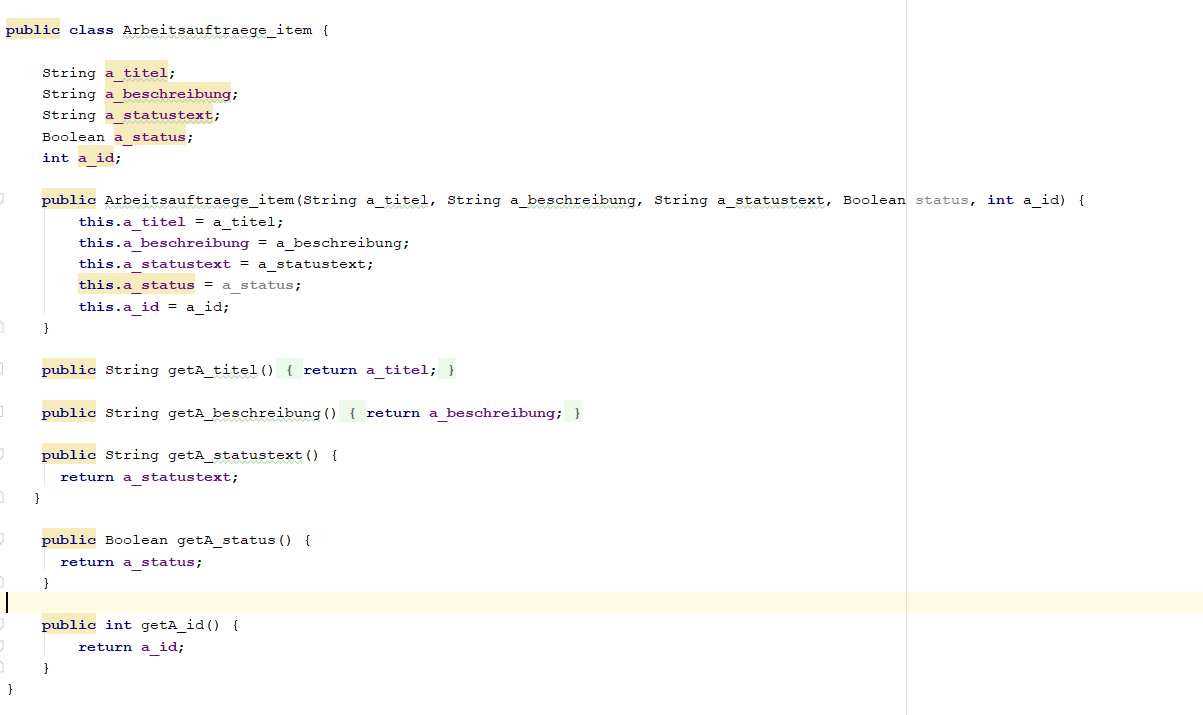Collapse getA_statustext method via gutter fold marker
Screen dimensions: 1203x715
[x=2, y=455]
